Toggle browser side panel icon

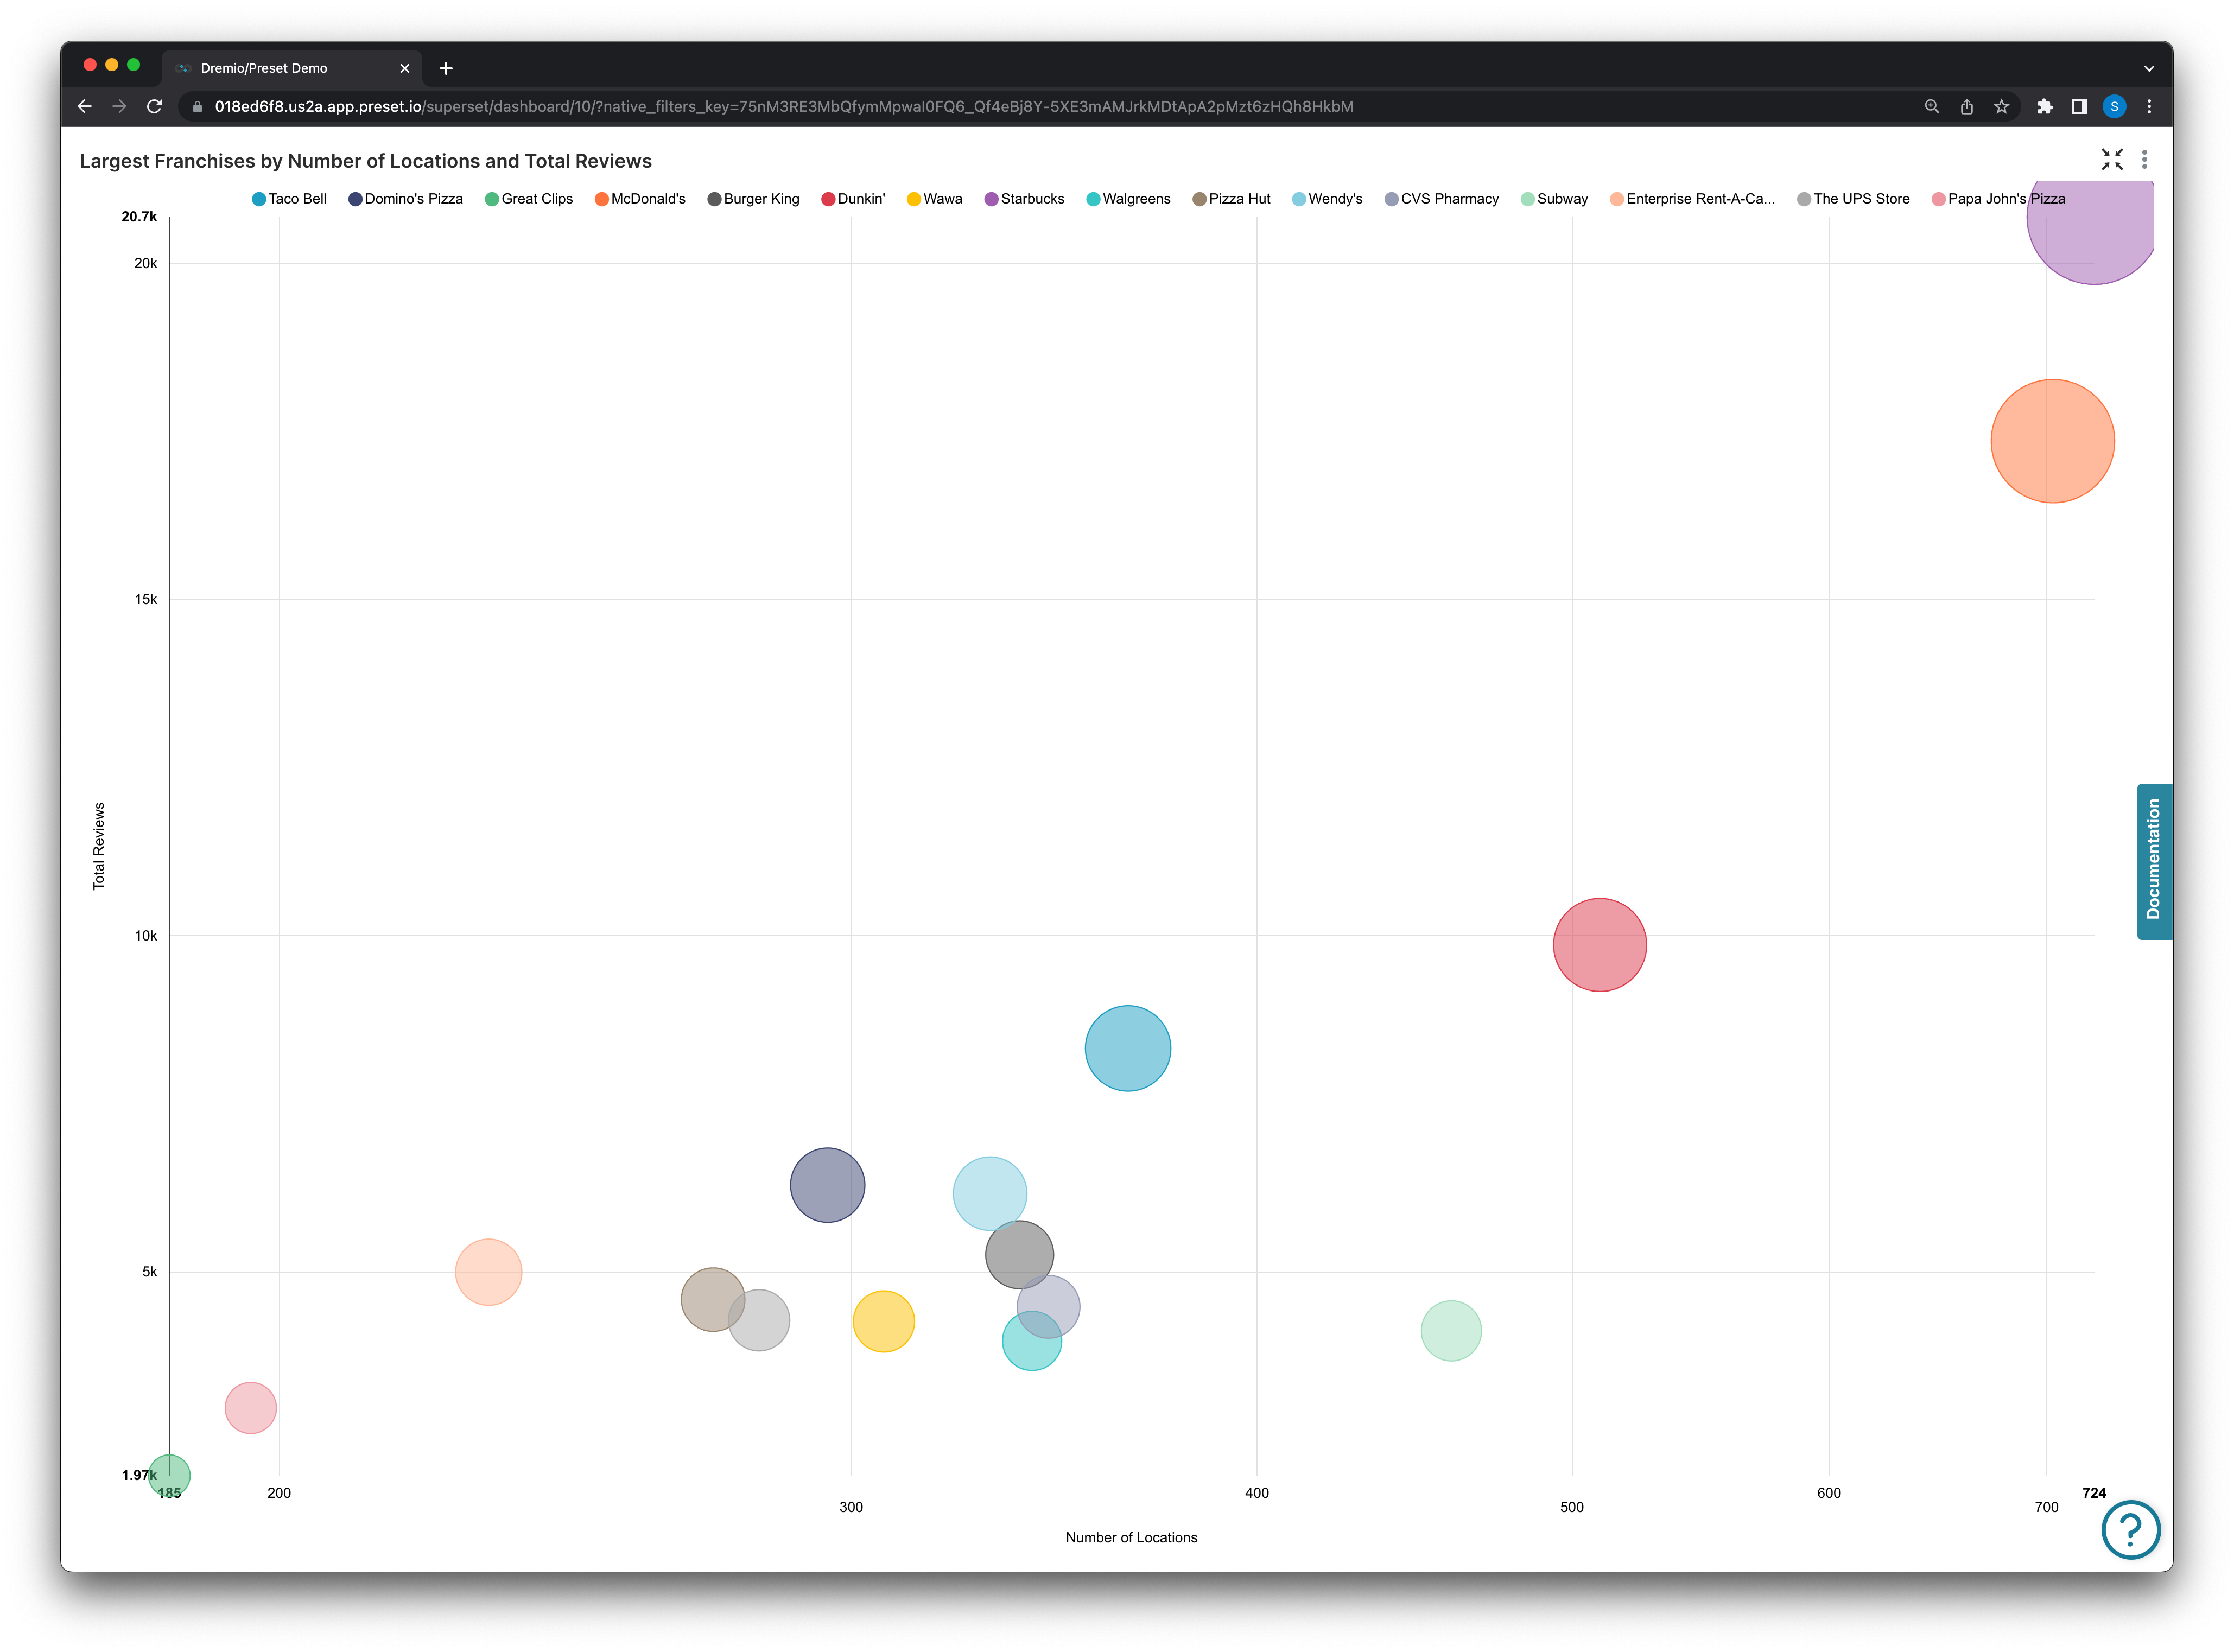click(2079, 107)
